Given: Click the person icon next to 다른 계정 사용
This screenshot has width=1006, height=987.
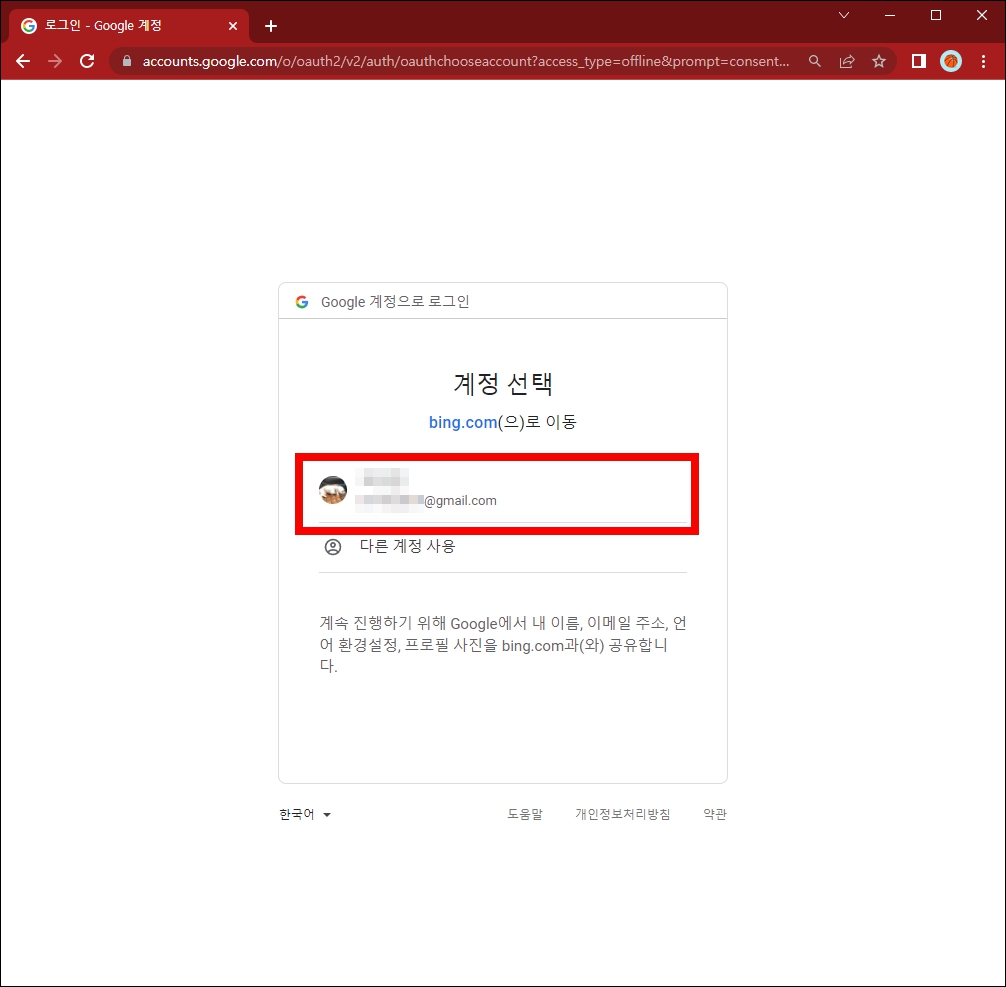Looking at the screenshot, I should point(333,546).
